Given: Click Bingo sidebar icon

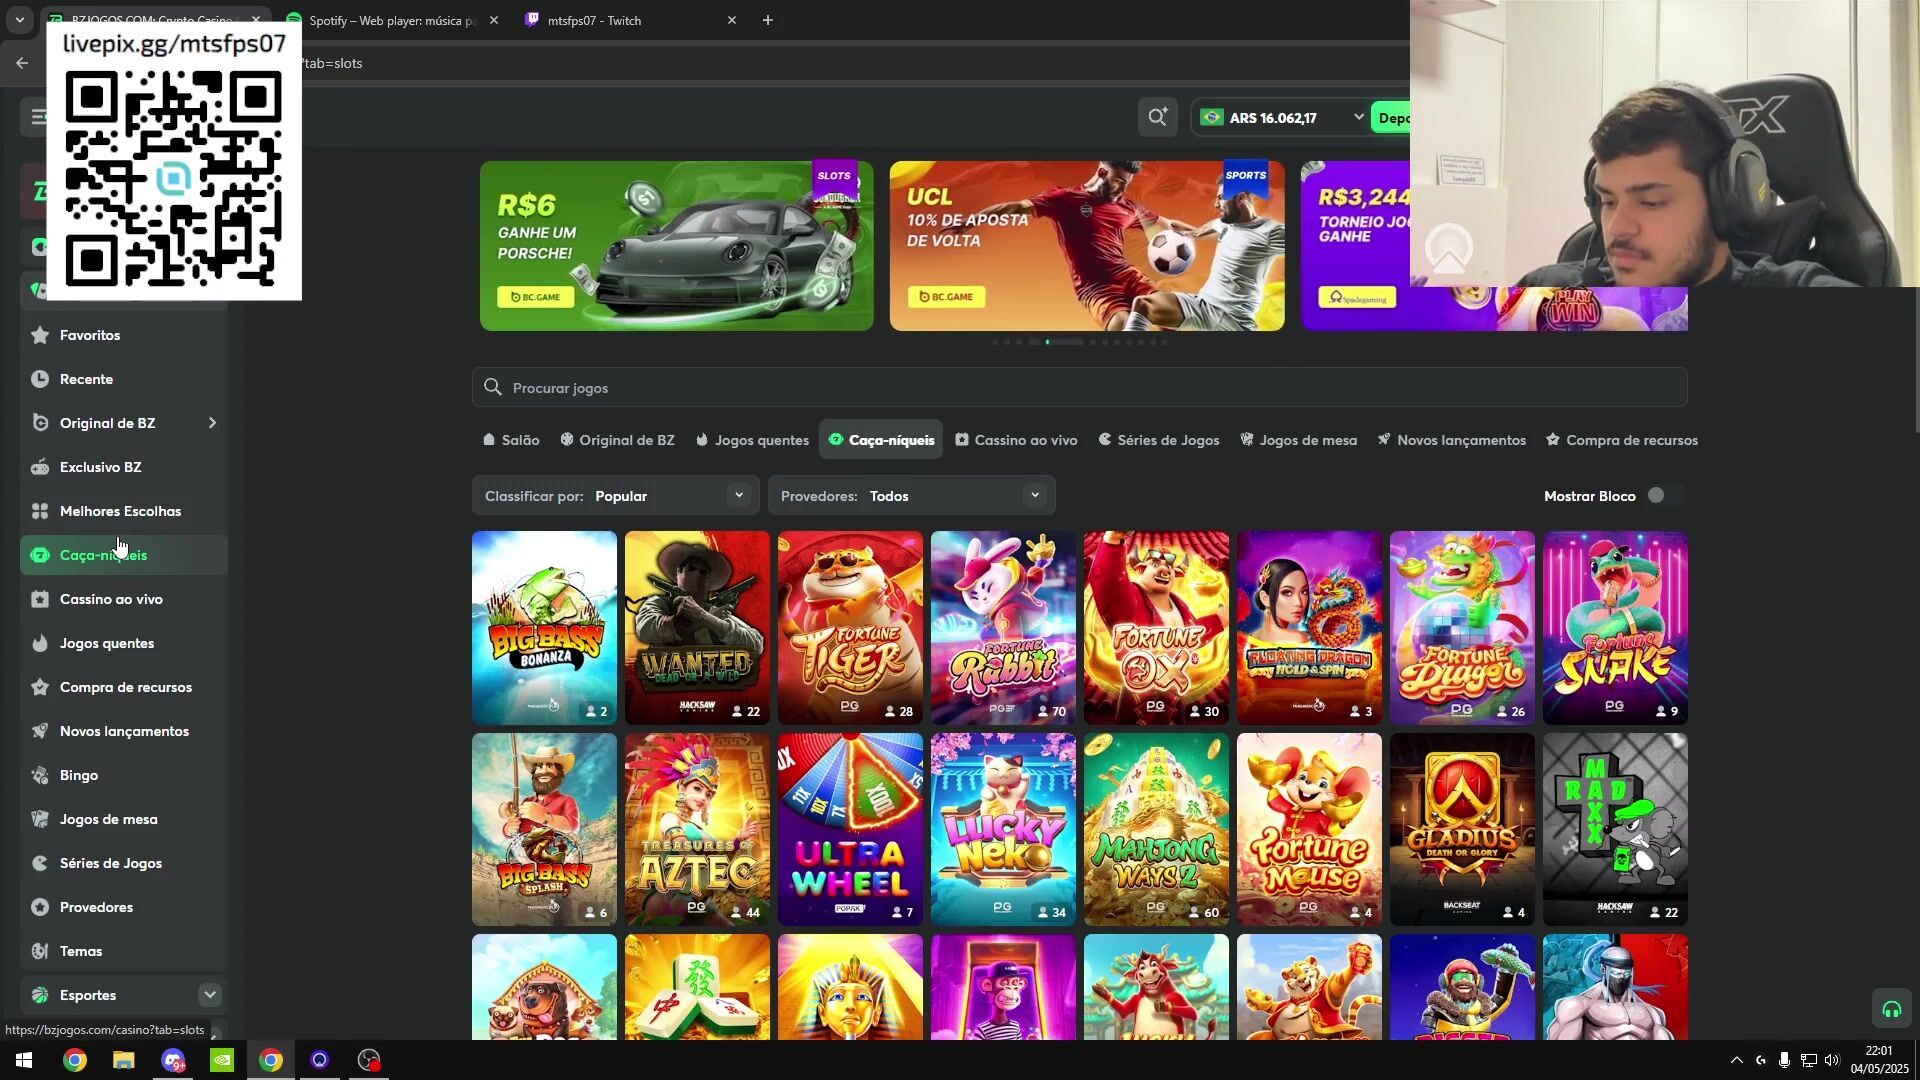Looking at the screenshot, I should click(x=40, y=775).
